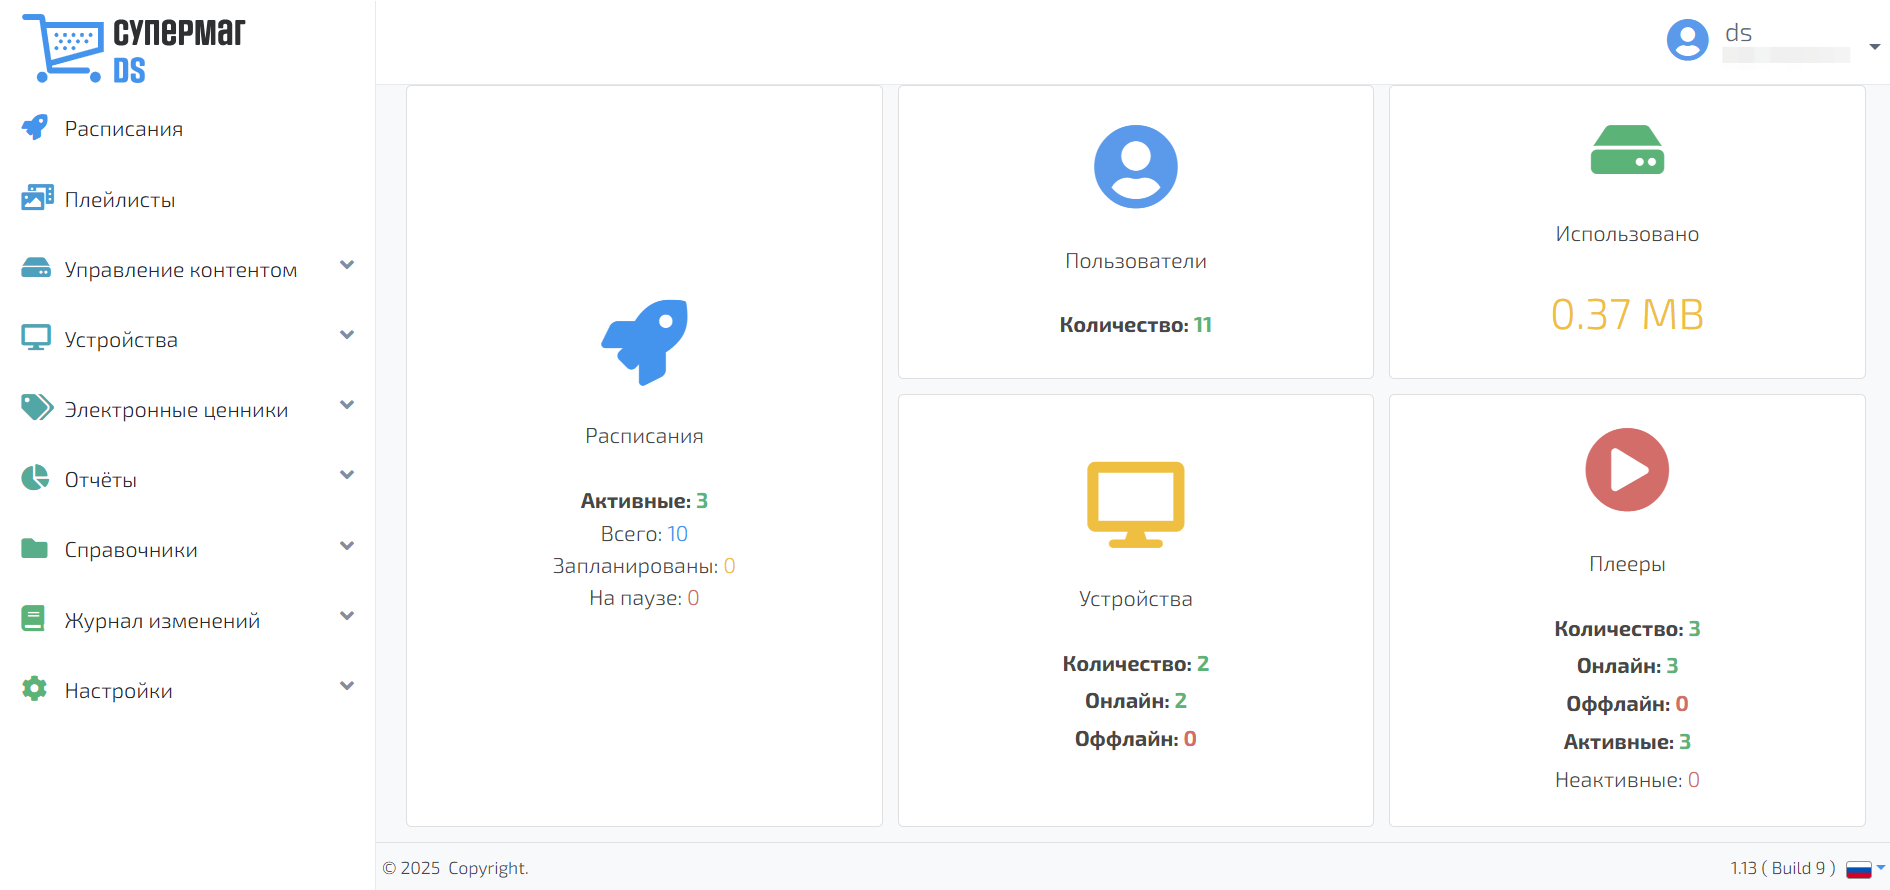Viewport: 1890px width, 890px height.
Task: Click the red play icon in Плееры card
Action: (x=1627, y=470)
